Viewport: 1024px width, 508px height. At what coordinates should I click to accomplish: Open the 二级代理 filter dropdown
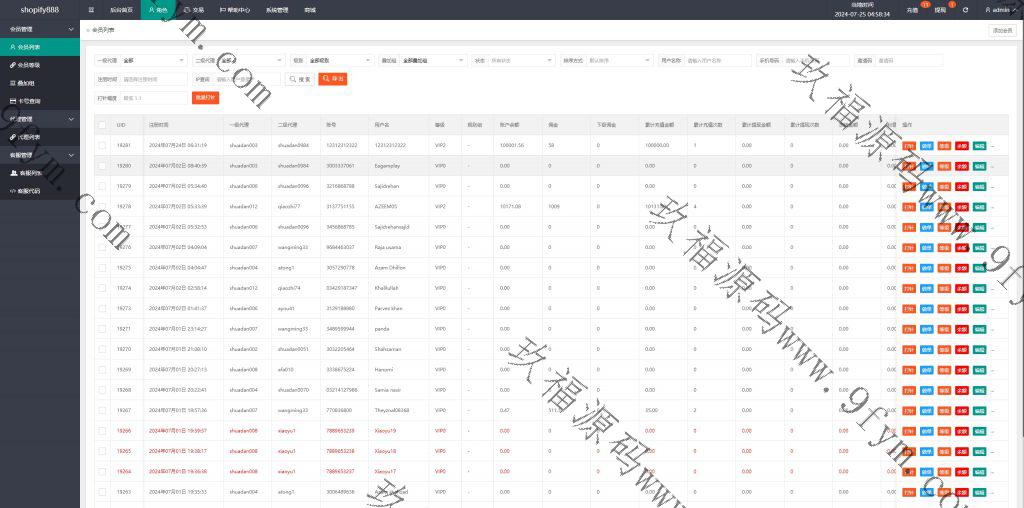coord(250,60)
